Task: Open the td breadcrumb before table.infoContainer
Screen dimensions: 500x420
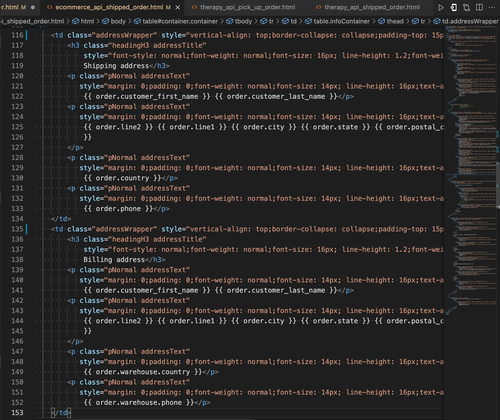Action: tap(289, 21)
